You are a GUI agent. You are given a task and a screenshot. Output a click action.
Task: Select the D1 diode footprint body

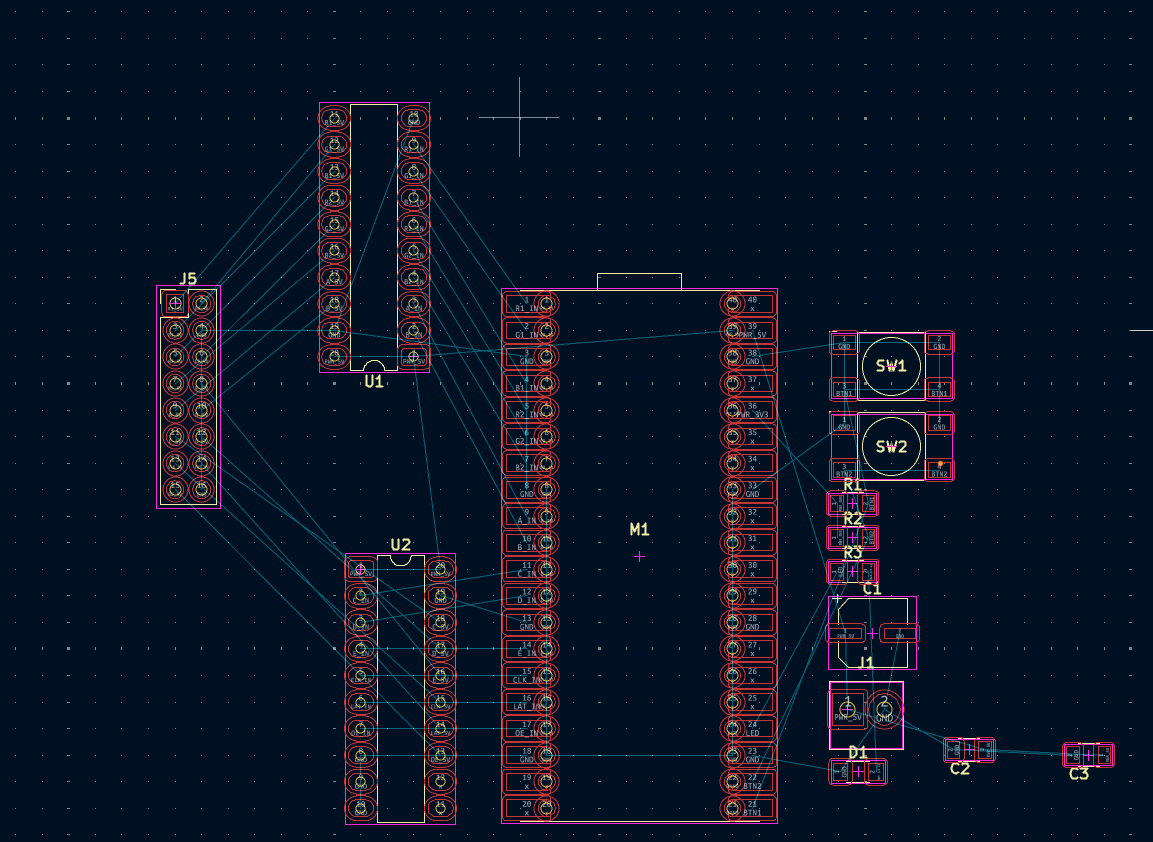point(858,771)
